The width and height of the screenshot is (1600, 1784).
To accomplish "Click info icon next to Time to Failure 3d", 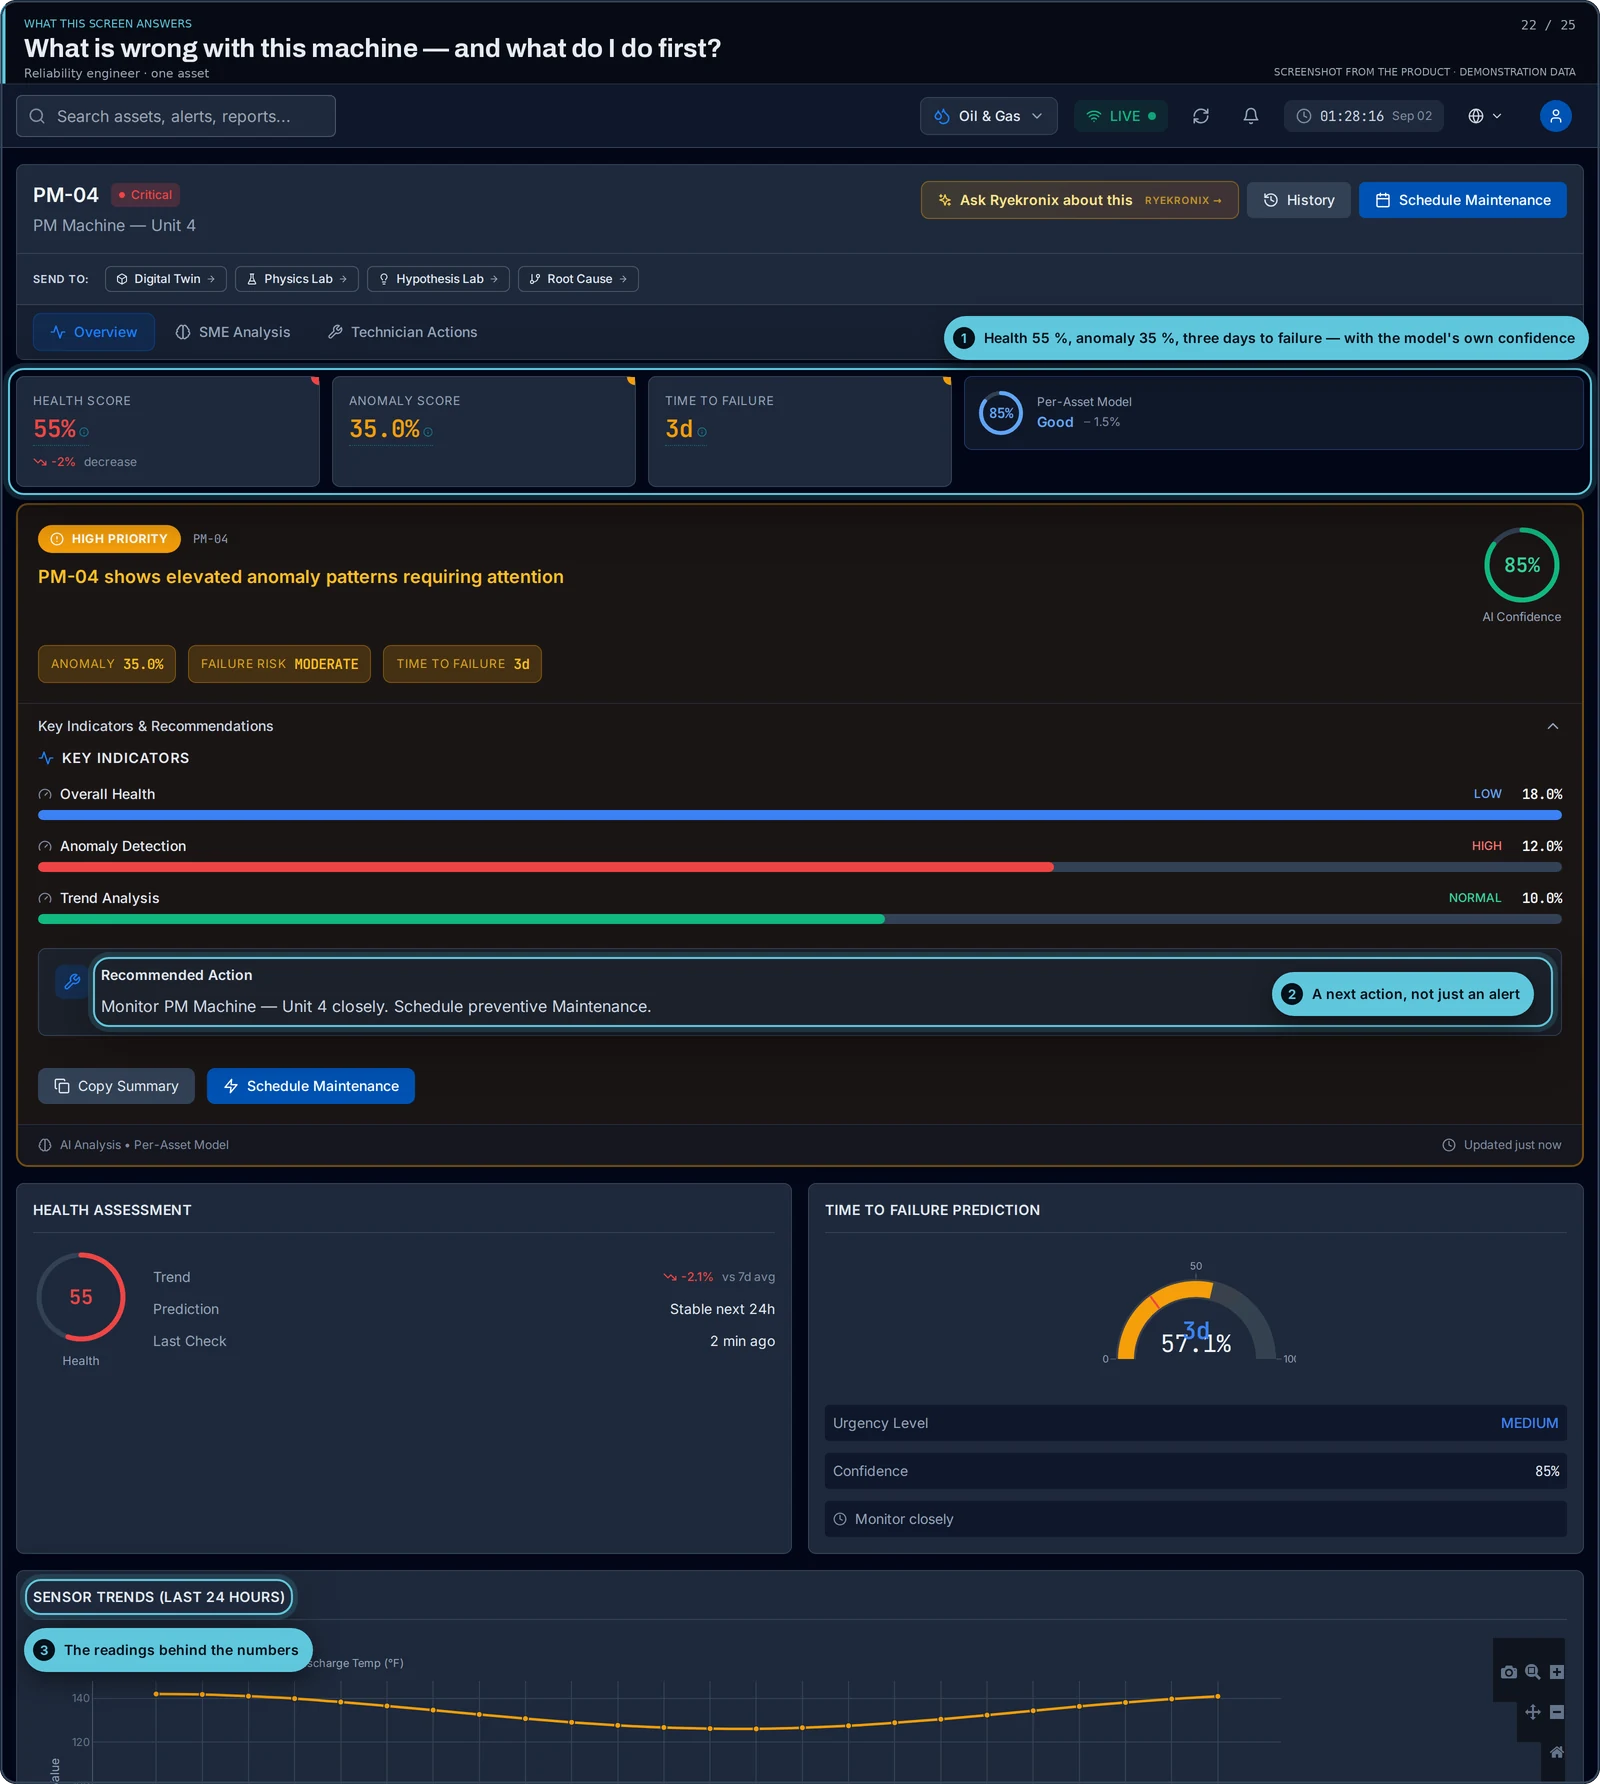I will [702, 432].
